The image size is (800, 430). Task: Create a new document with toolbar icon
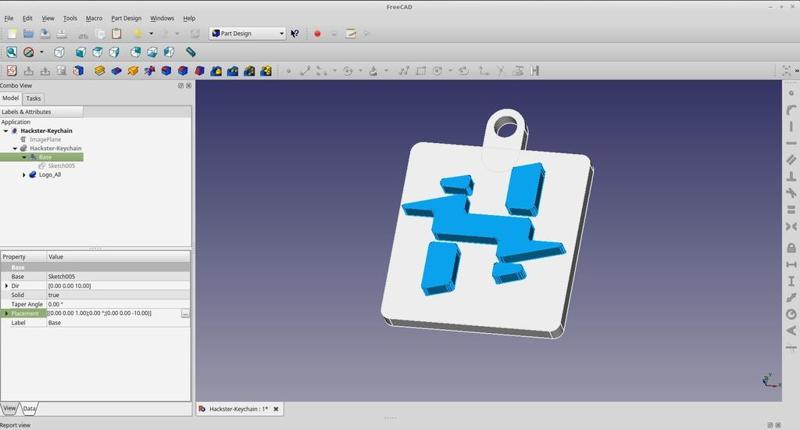12,34
